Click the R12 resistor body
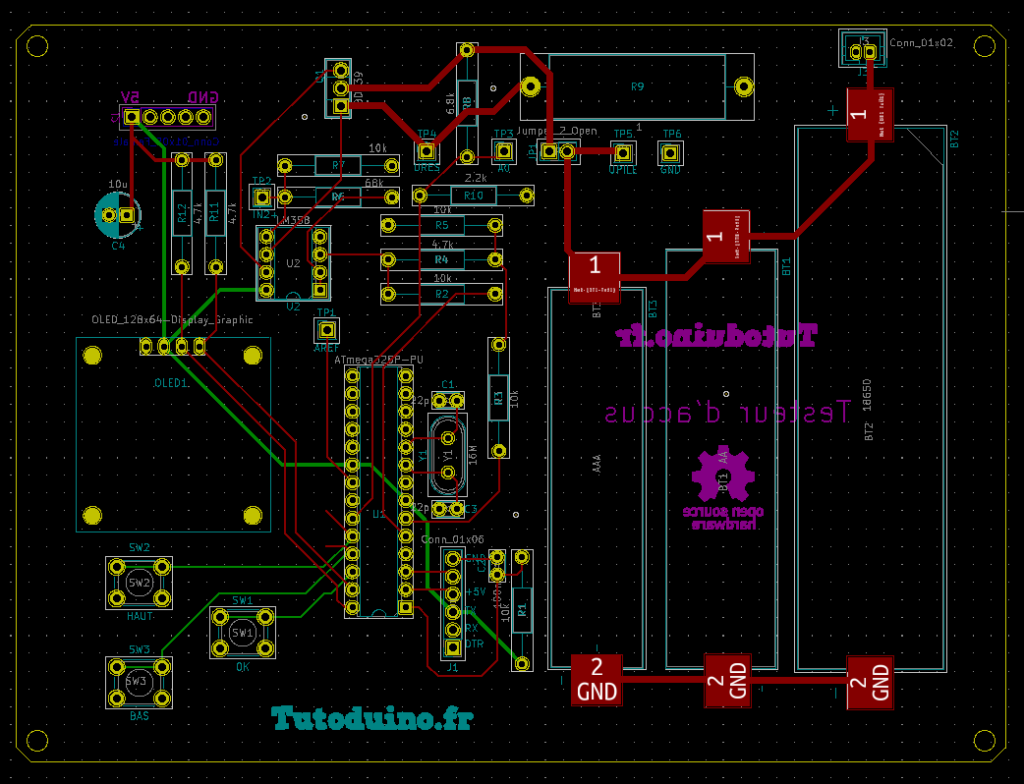 coord(182,214)
